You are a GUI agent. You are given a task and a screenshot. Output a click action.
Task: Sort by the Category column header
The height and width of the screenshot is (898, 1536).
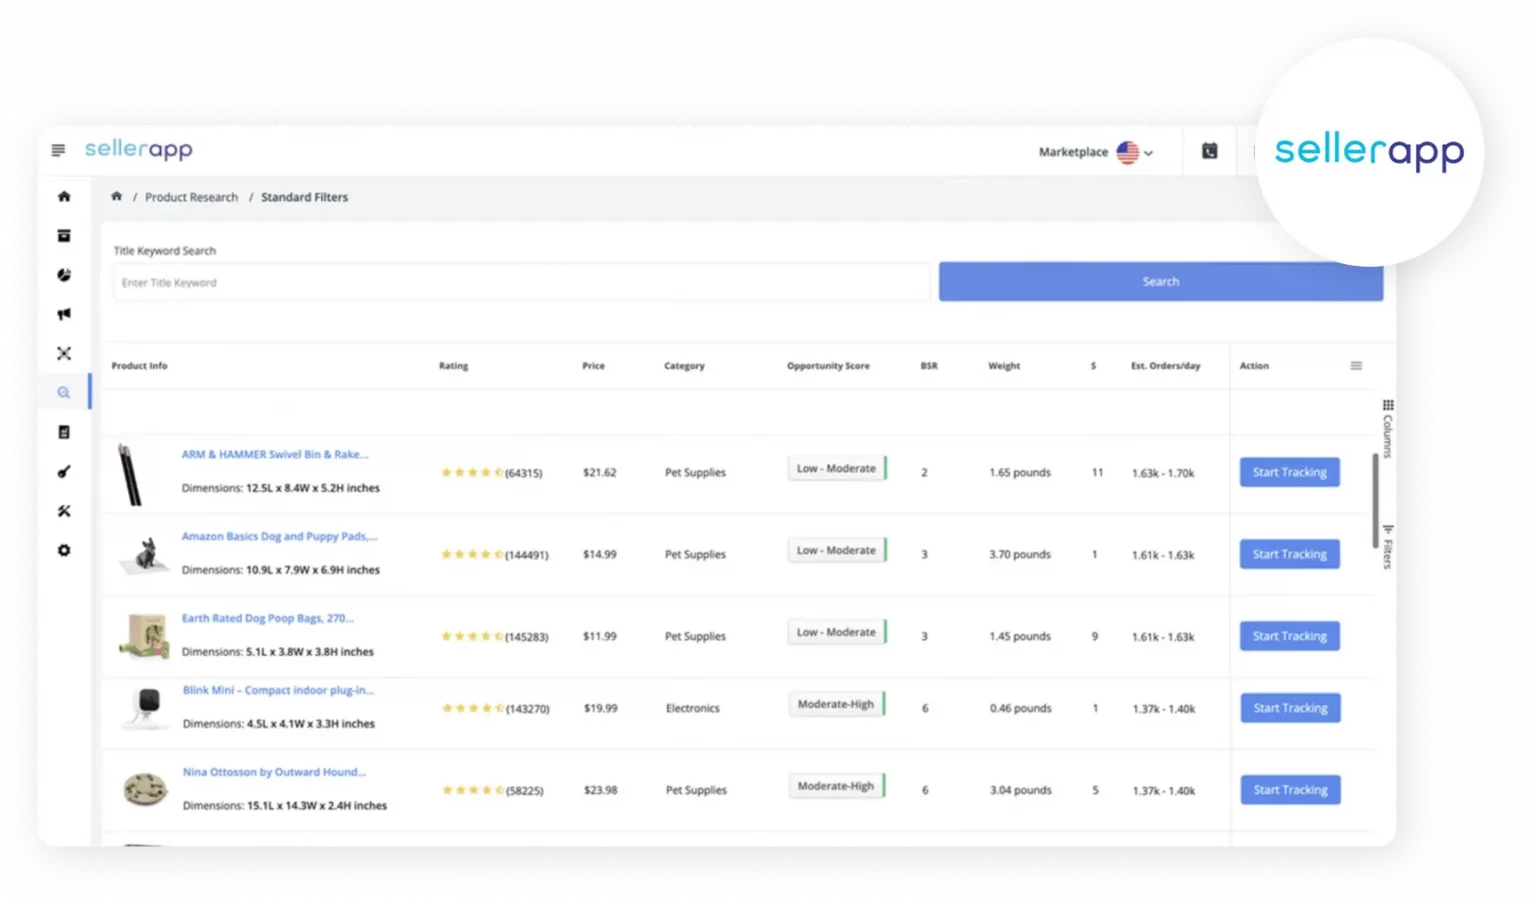[x=684, y=366]
